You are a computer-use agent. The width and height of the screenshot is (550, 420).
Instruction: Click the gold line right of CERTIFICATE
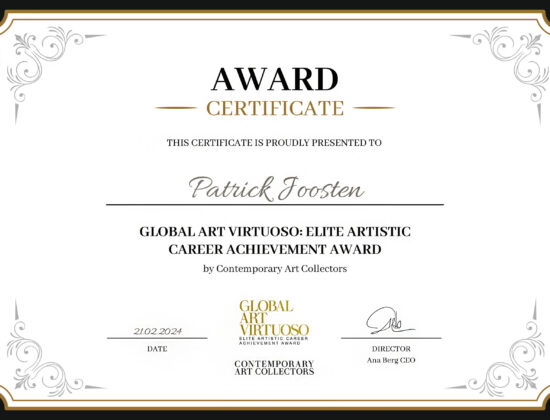pos(374,108)
